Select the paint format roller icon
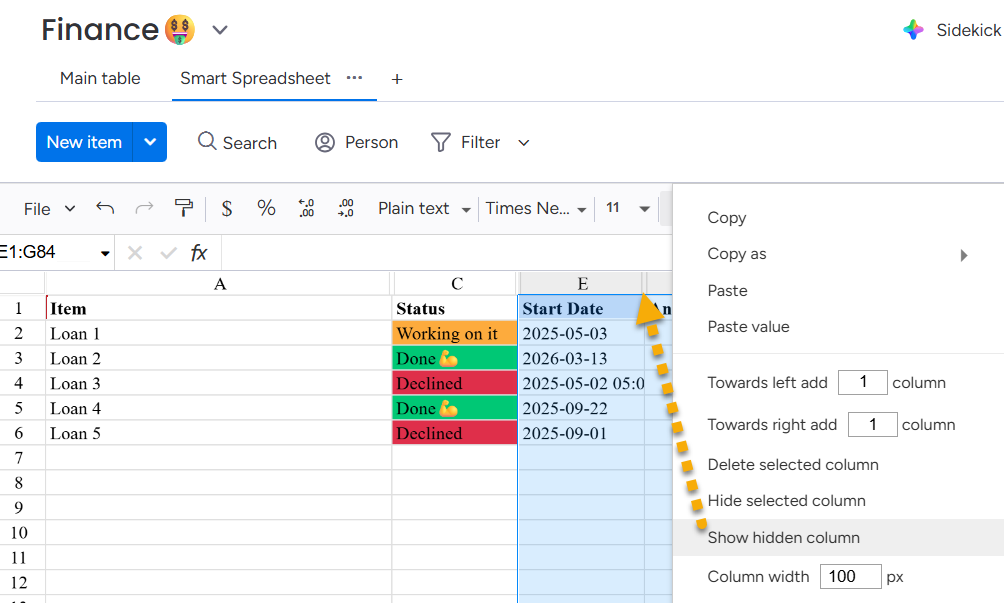 tap(183, 208)
